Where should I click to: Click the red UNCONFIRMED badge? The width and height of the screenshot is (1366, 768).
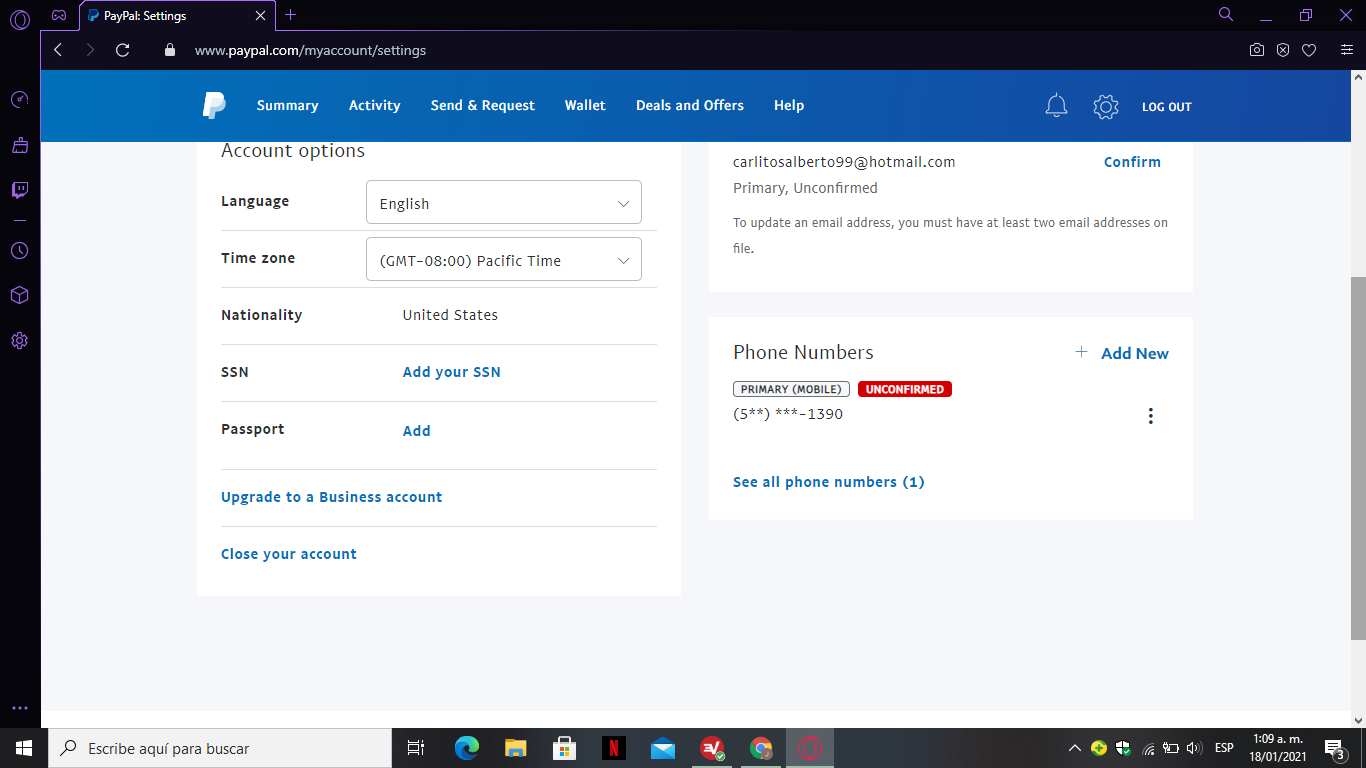905,389
